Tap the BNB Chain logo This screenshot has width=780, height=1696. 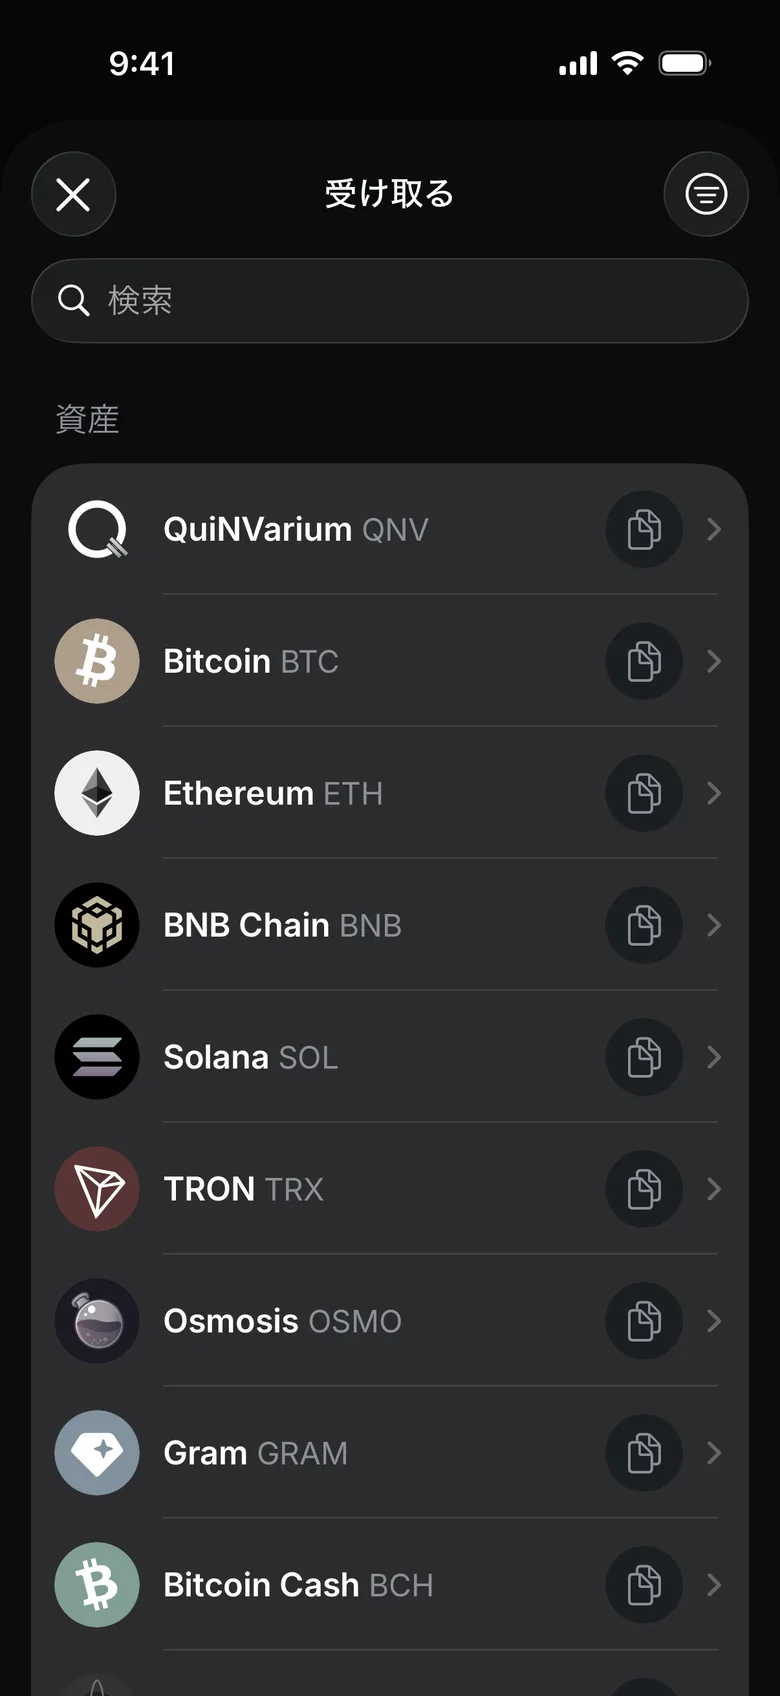[x=97, y=925]
